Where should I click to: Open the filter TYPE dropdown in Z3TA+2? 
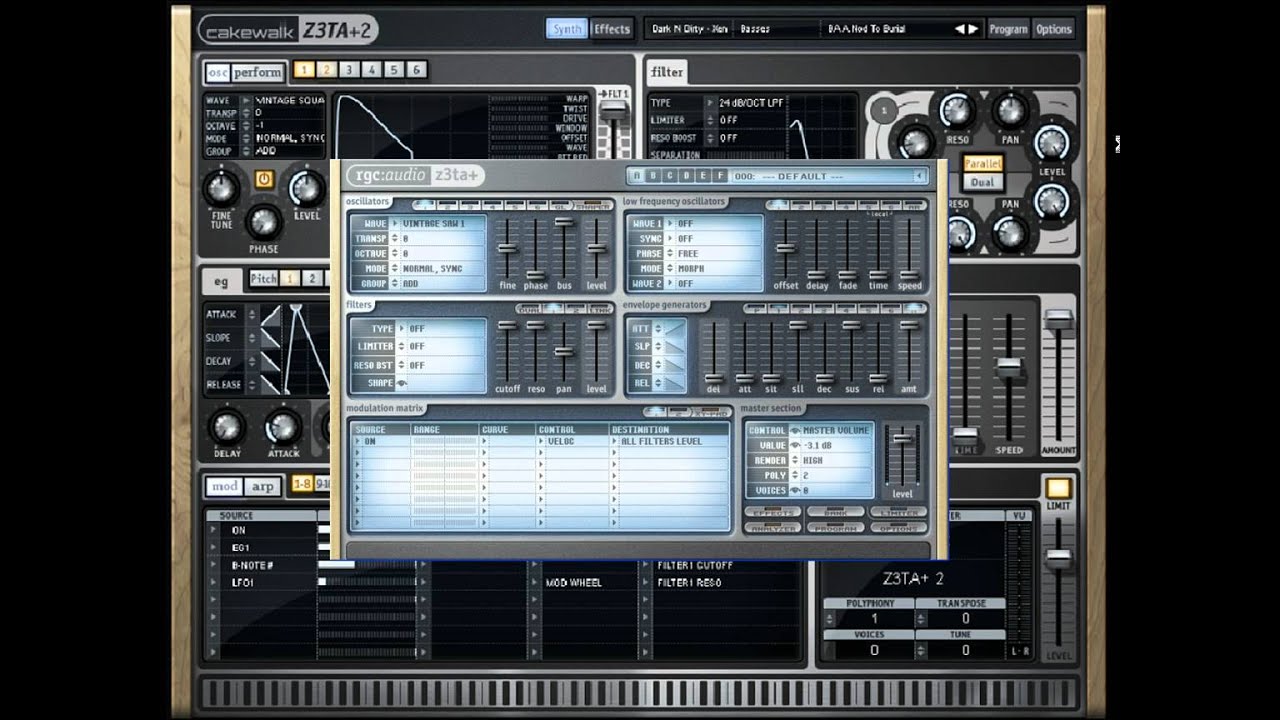tap(710, 102)
